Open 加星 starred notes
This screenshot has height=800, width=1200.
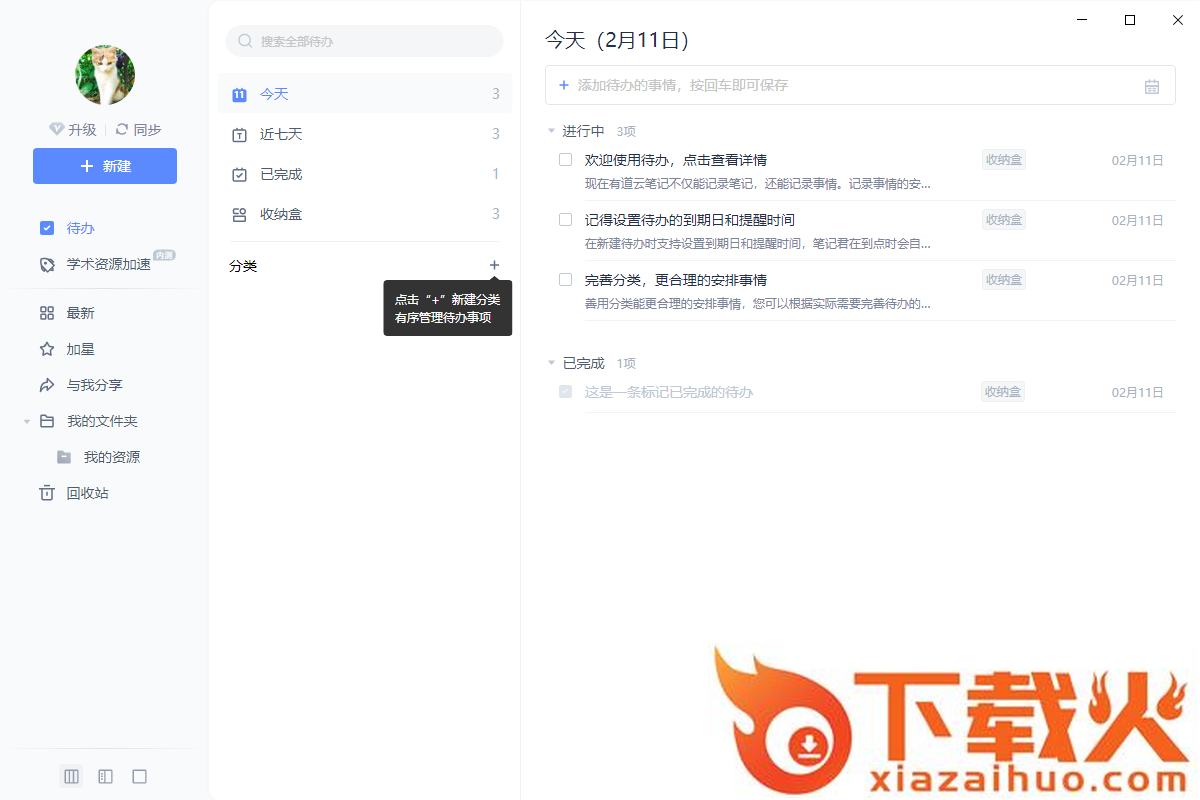(80, 349)
